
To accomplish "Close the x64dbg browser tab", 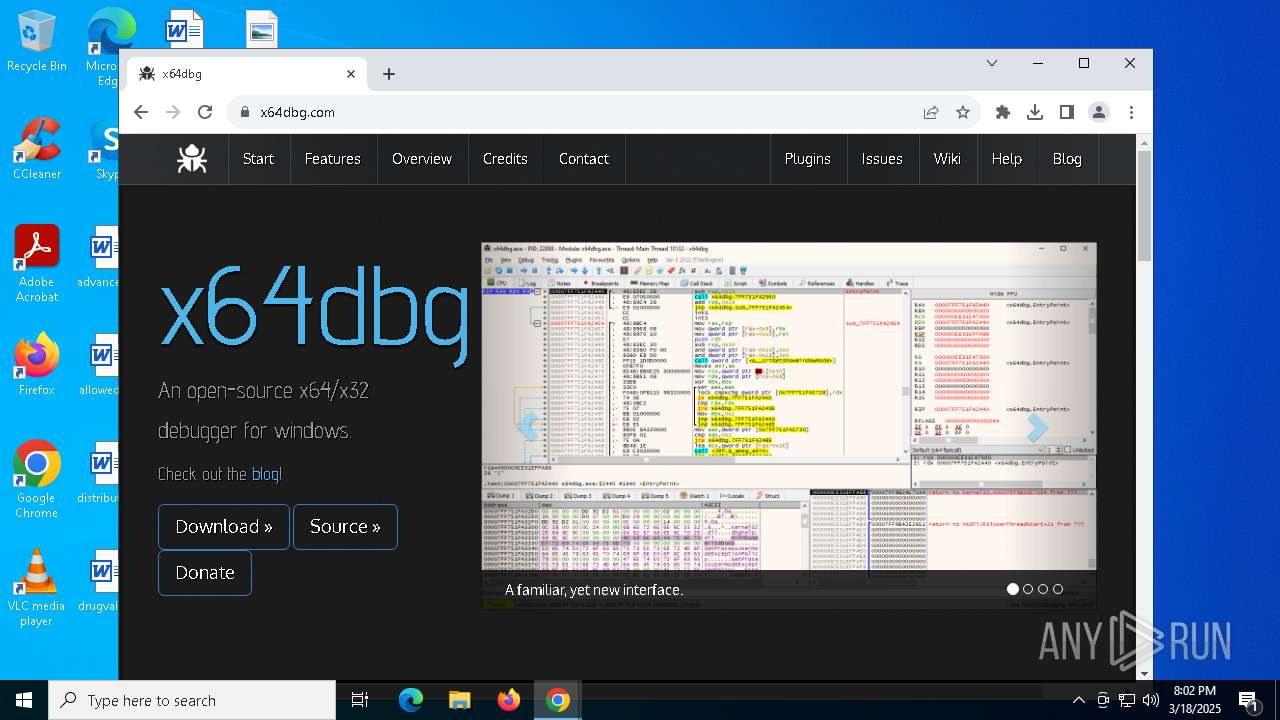I will (x=351, y=74).
